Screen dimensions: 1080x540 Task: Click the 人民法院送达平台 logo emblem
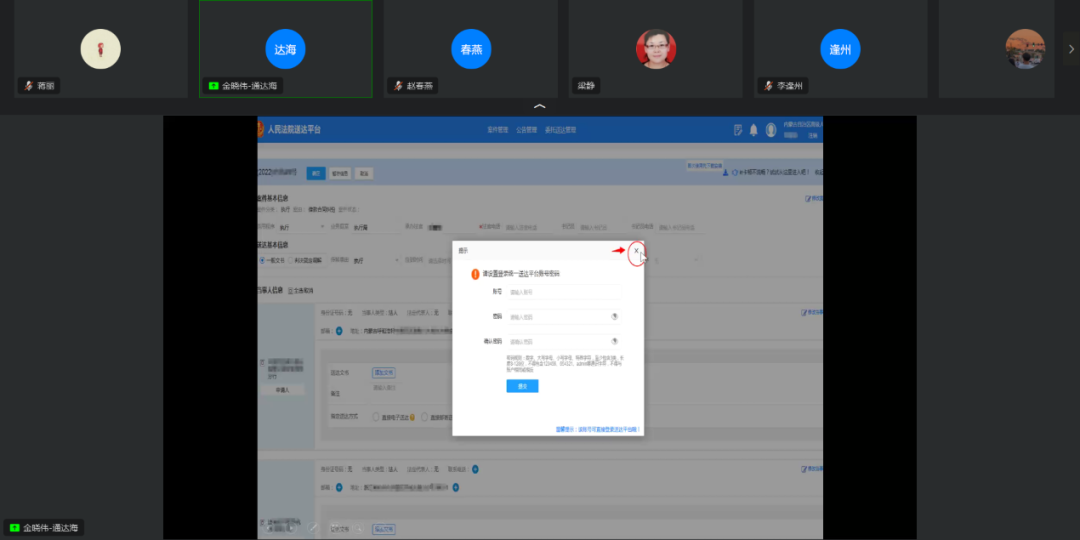pyautogui.click(x=261, y=129)
